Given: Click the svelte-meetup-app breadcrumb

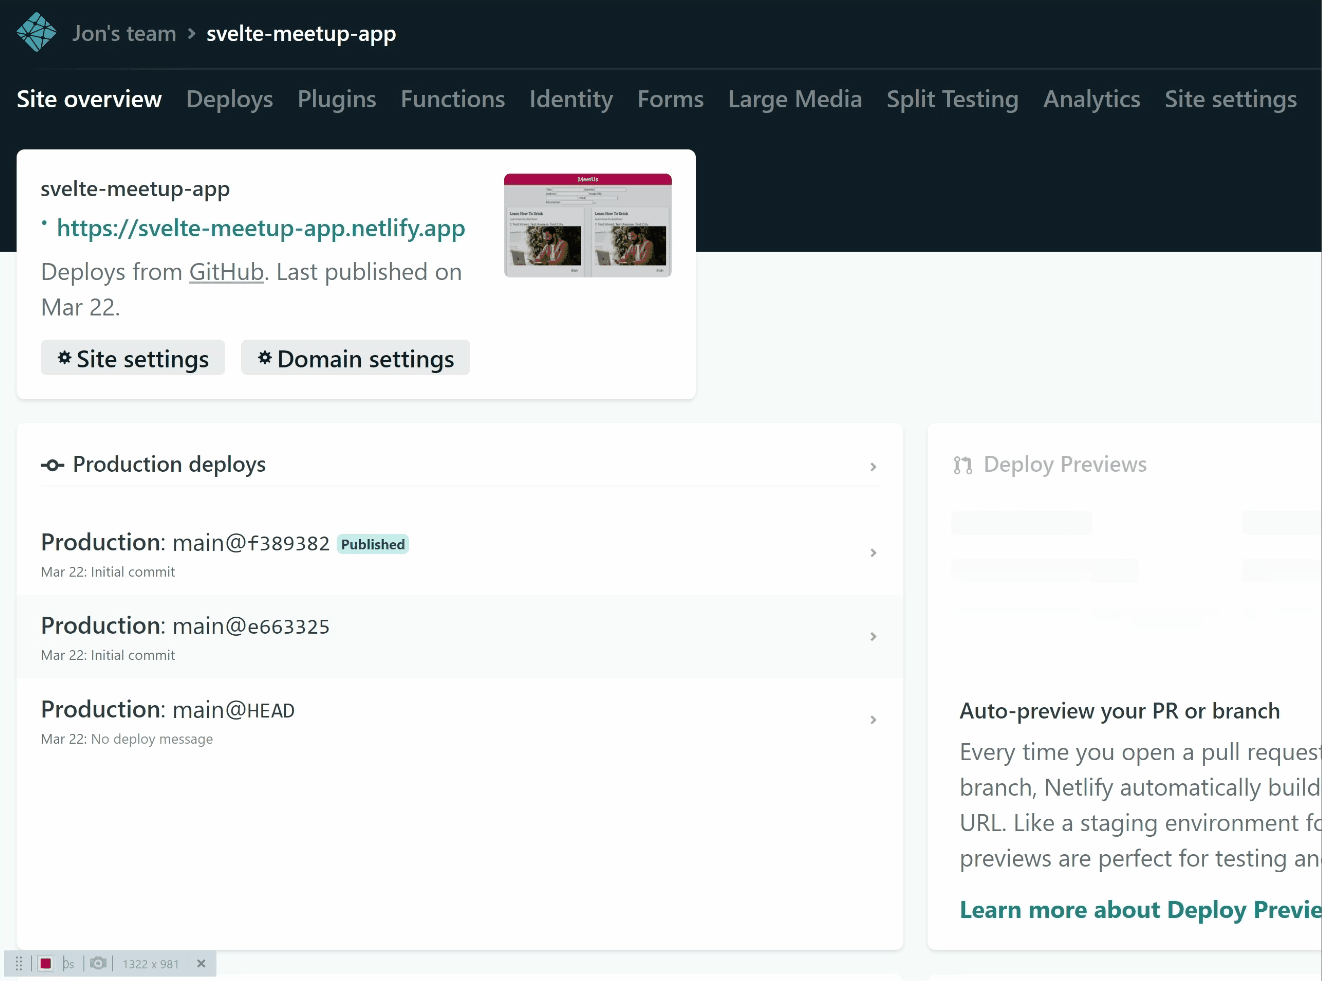Looking at the screenshot, I should (x=301, y=34).
